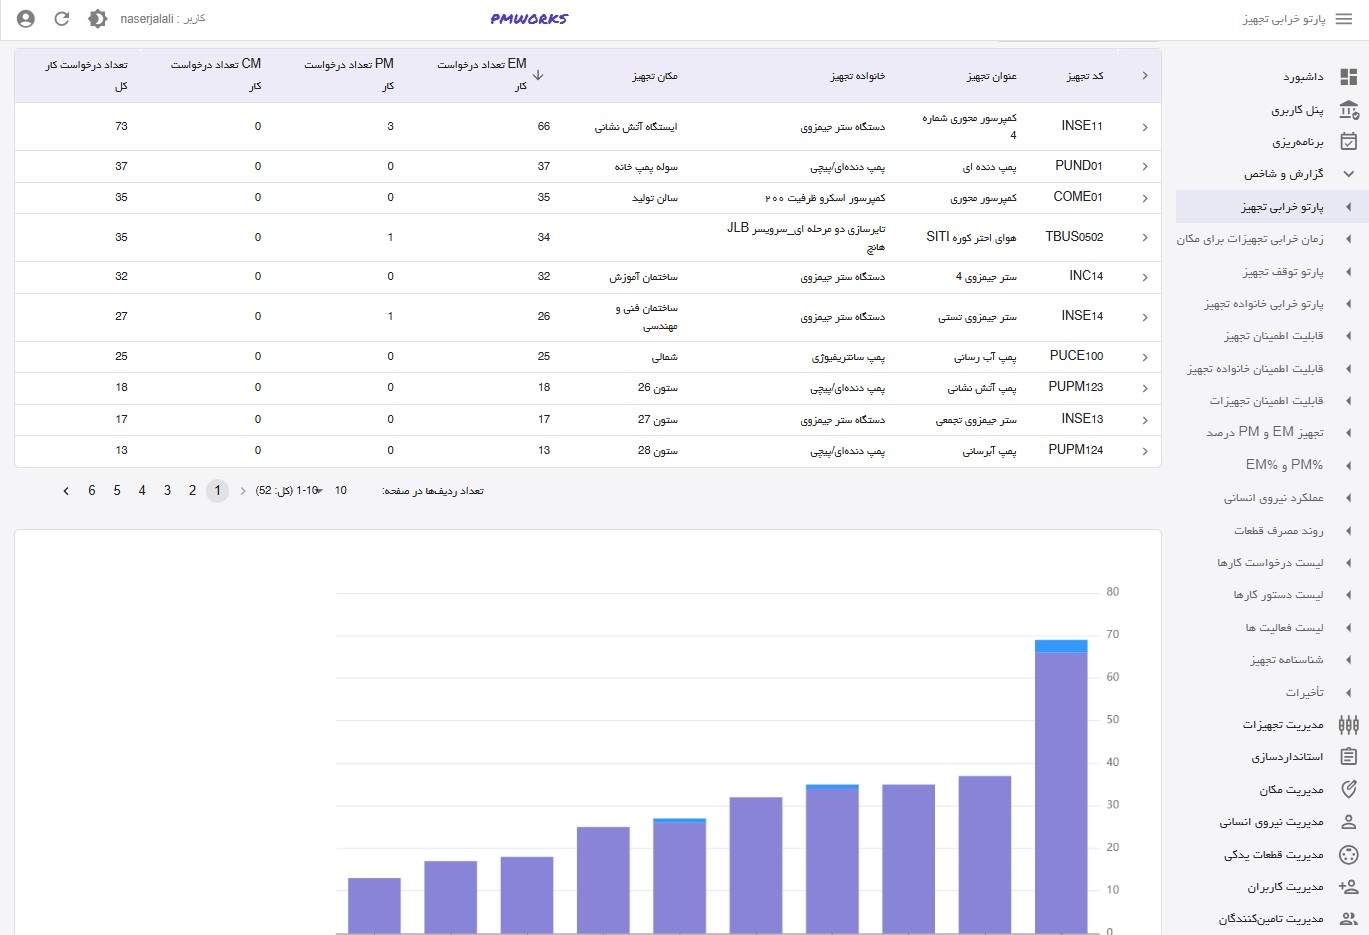Open مدیریت تامین‌کنندگان suppliers icon
1369x935 pixels.
click(x=1350, y=918)
